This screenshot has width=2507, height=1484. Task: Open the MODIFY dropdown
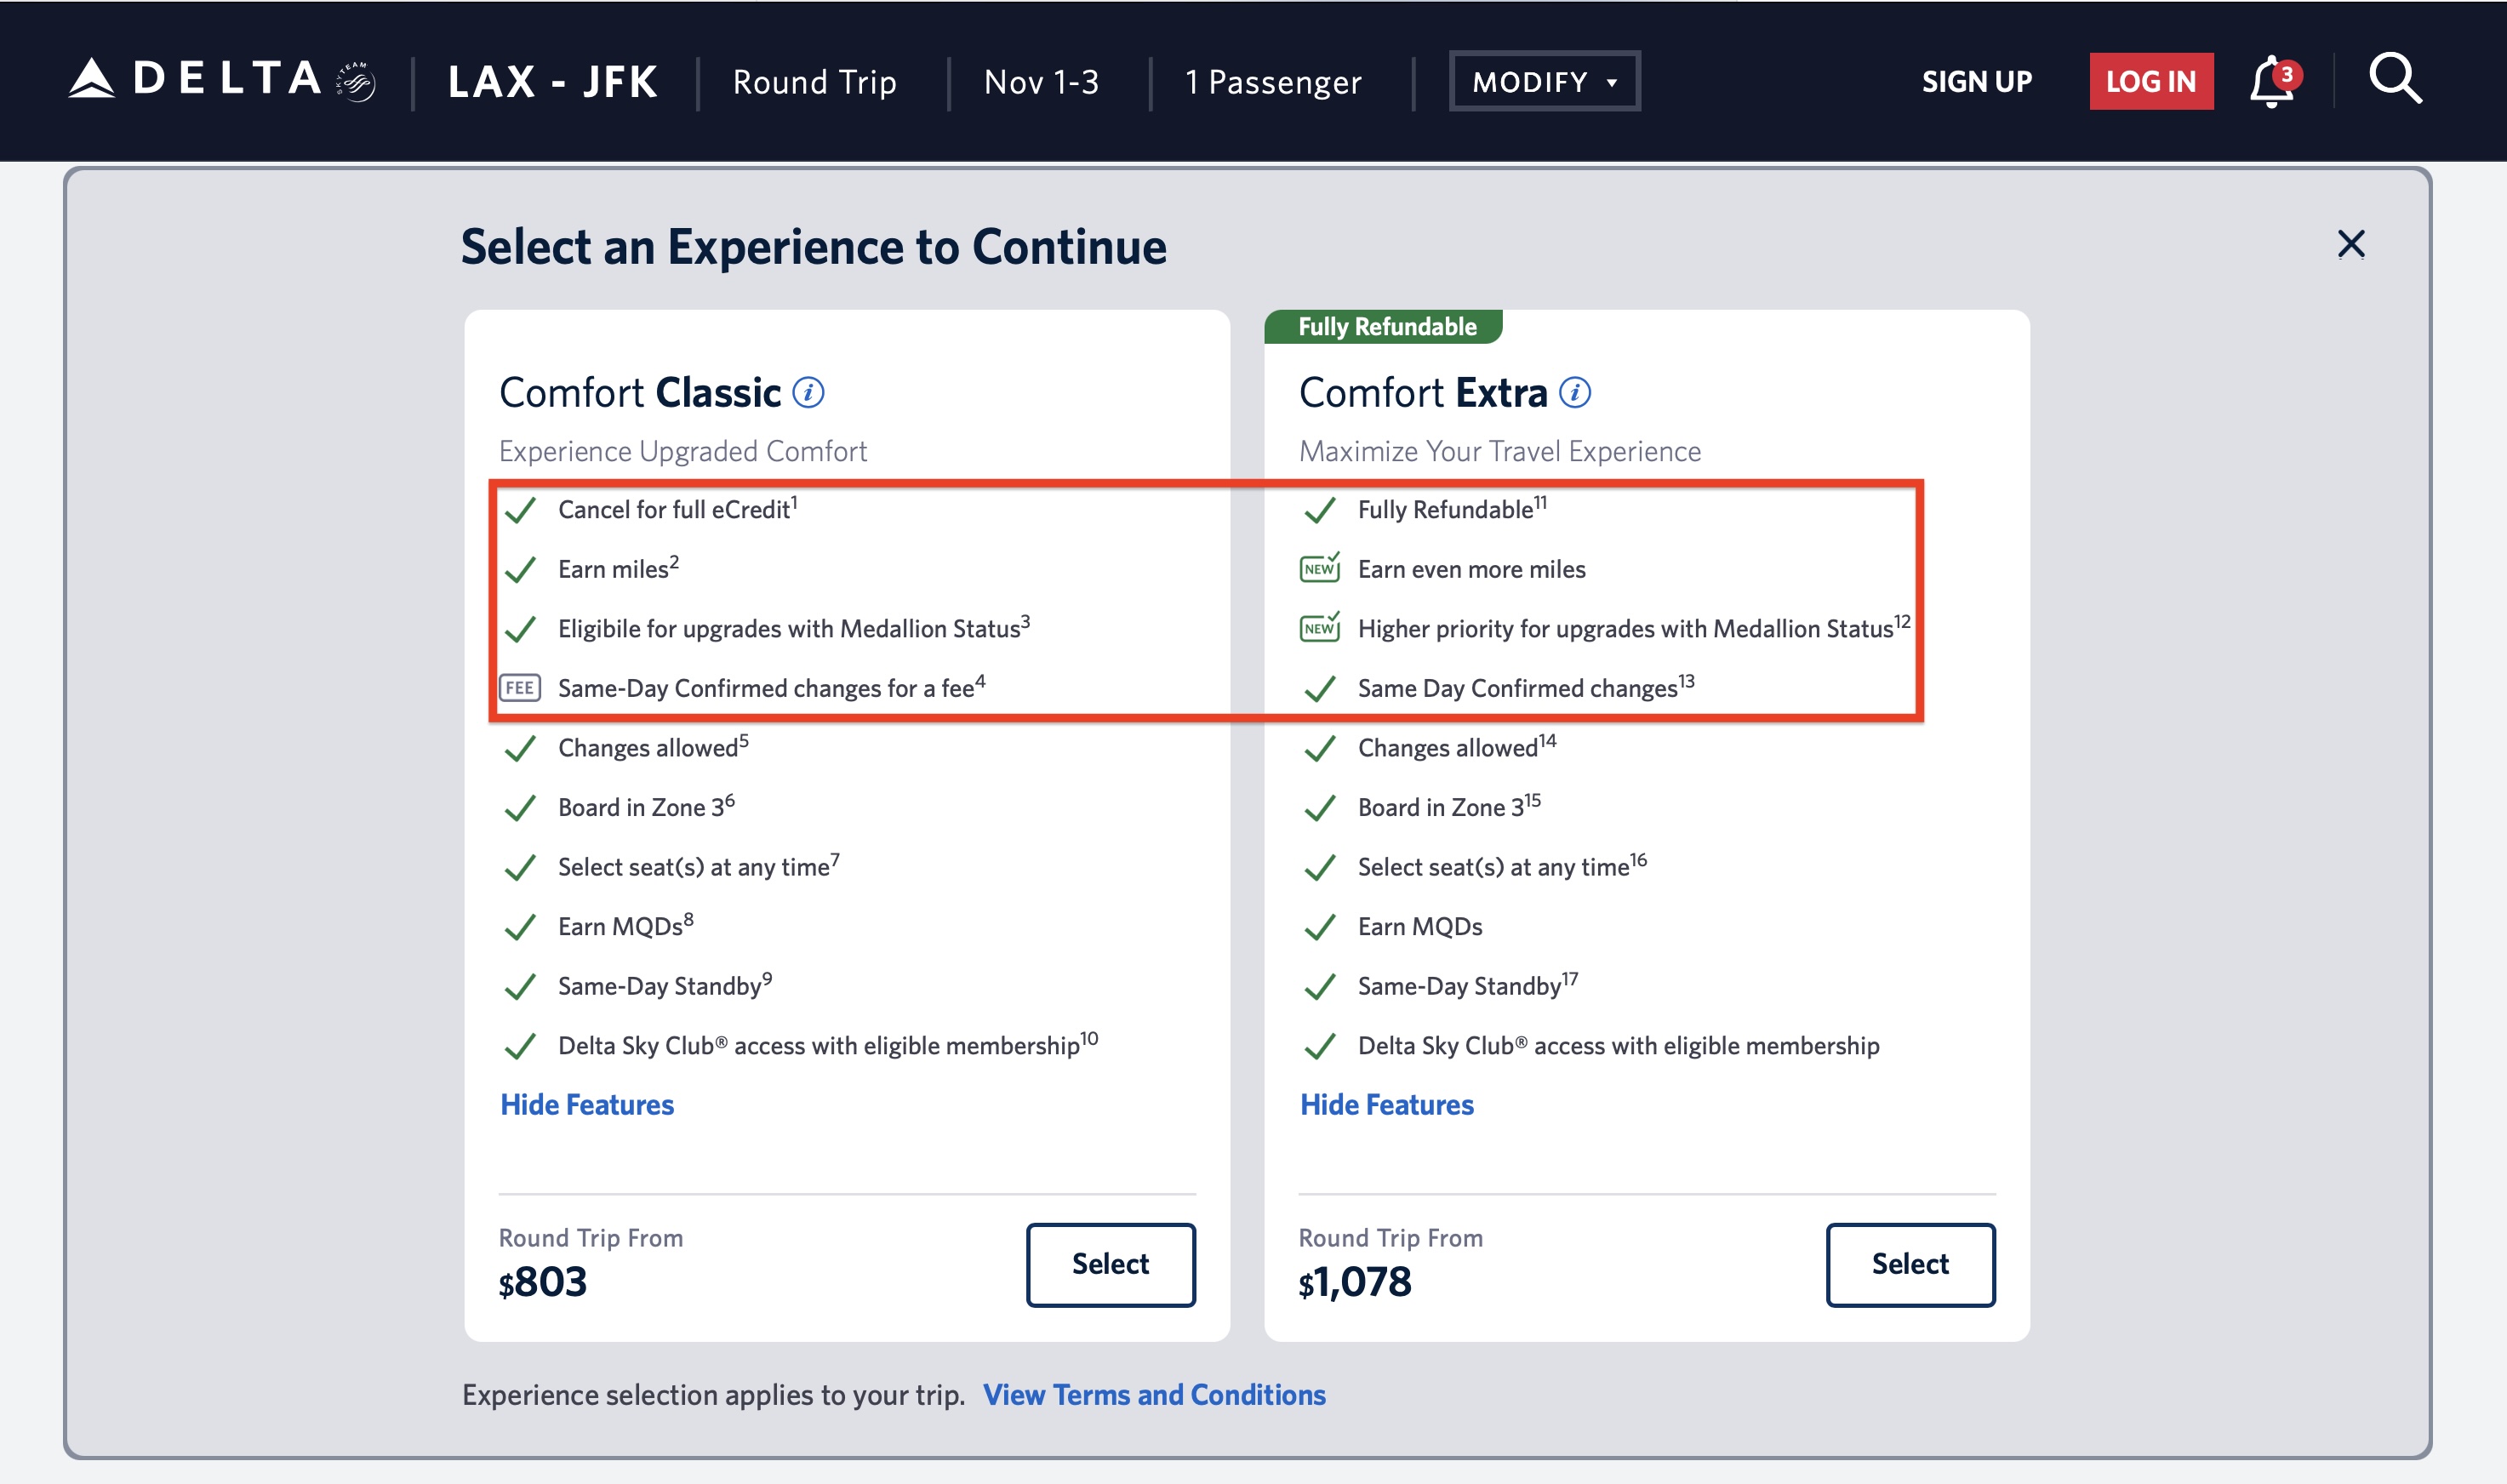coord(1544,81)
